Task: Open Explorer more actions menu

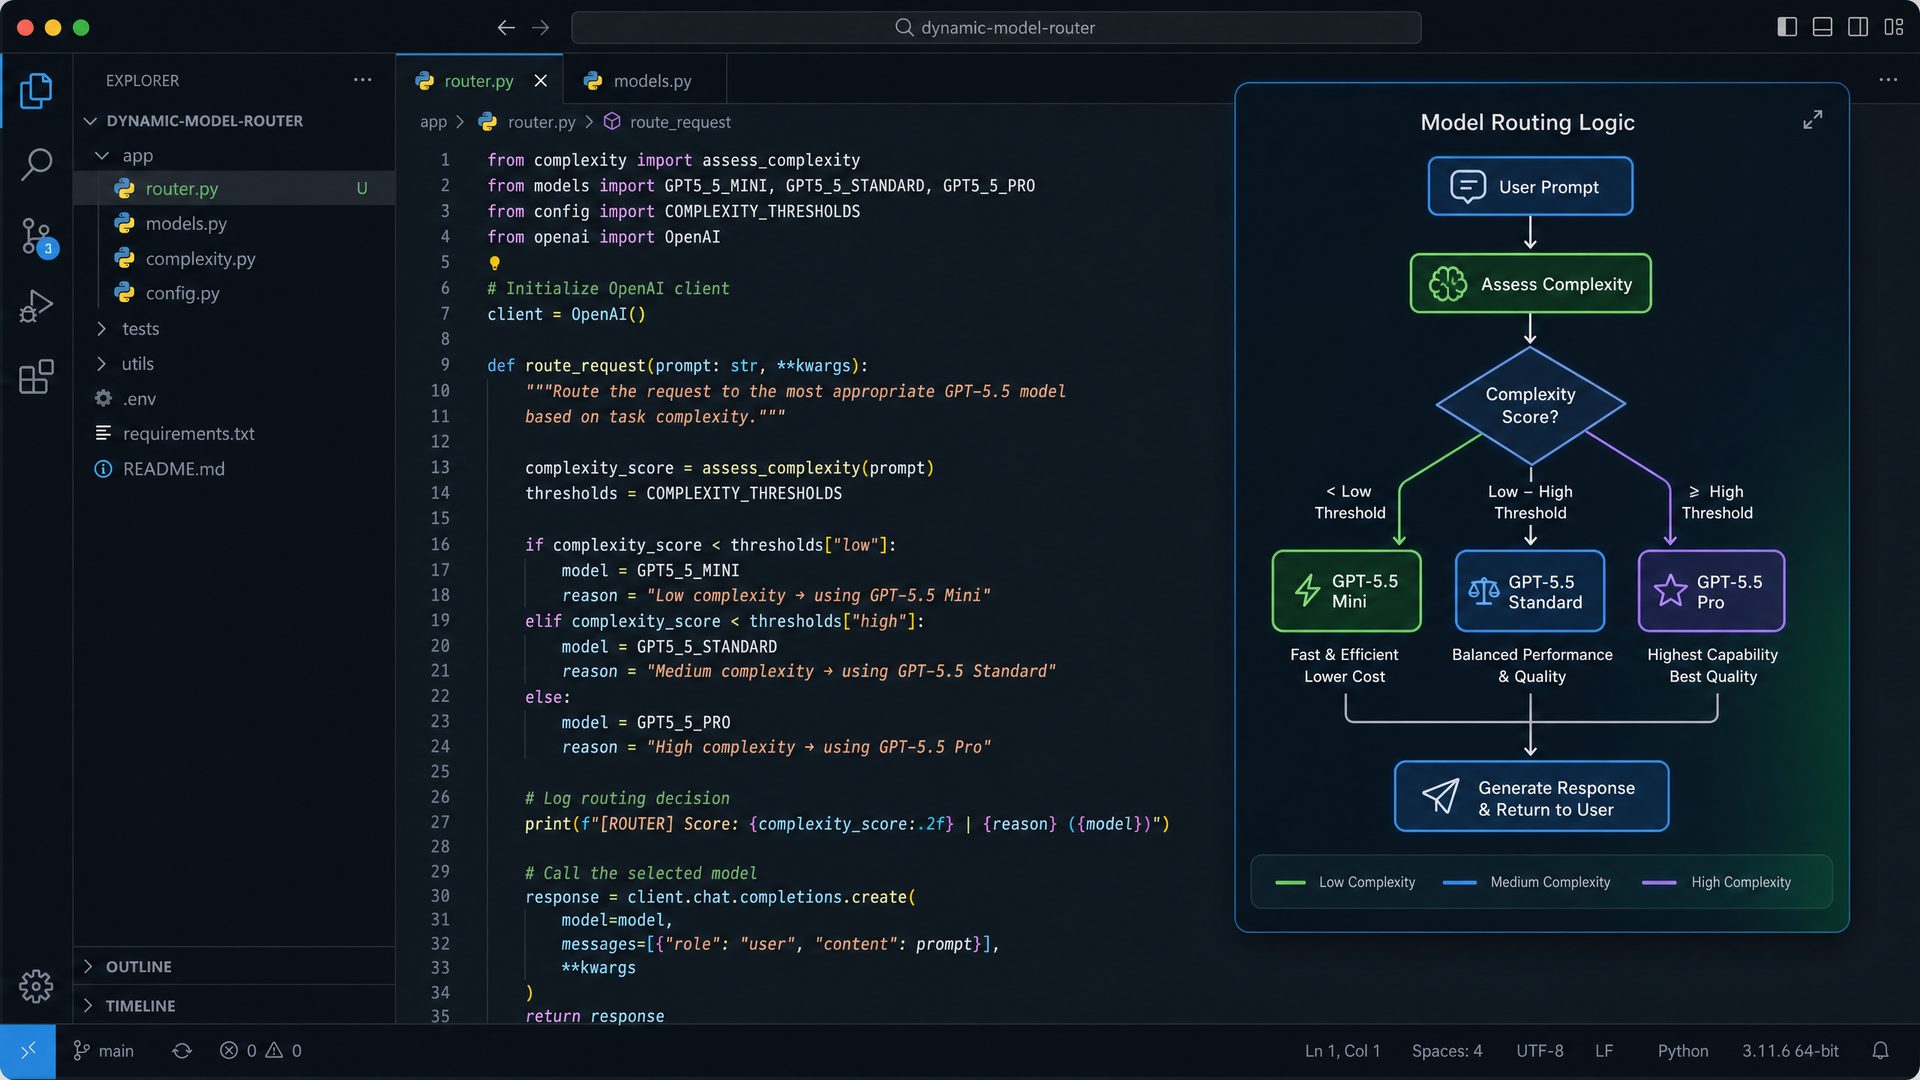Action: coord(362,80)
